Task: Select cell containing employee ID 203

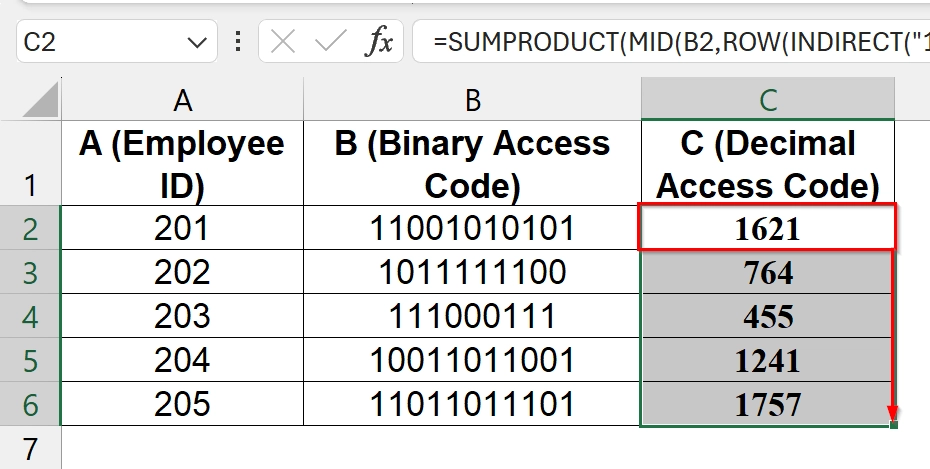Action: click(182, 315)
